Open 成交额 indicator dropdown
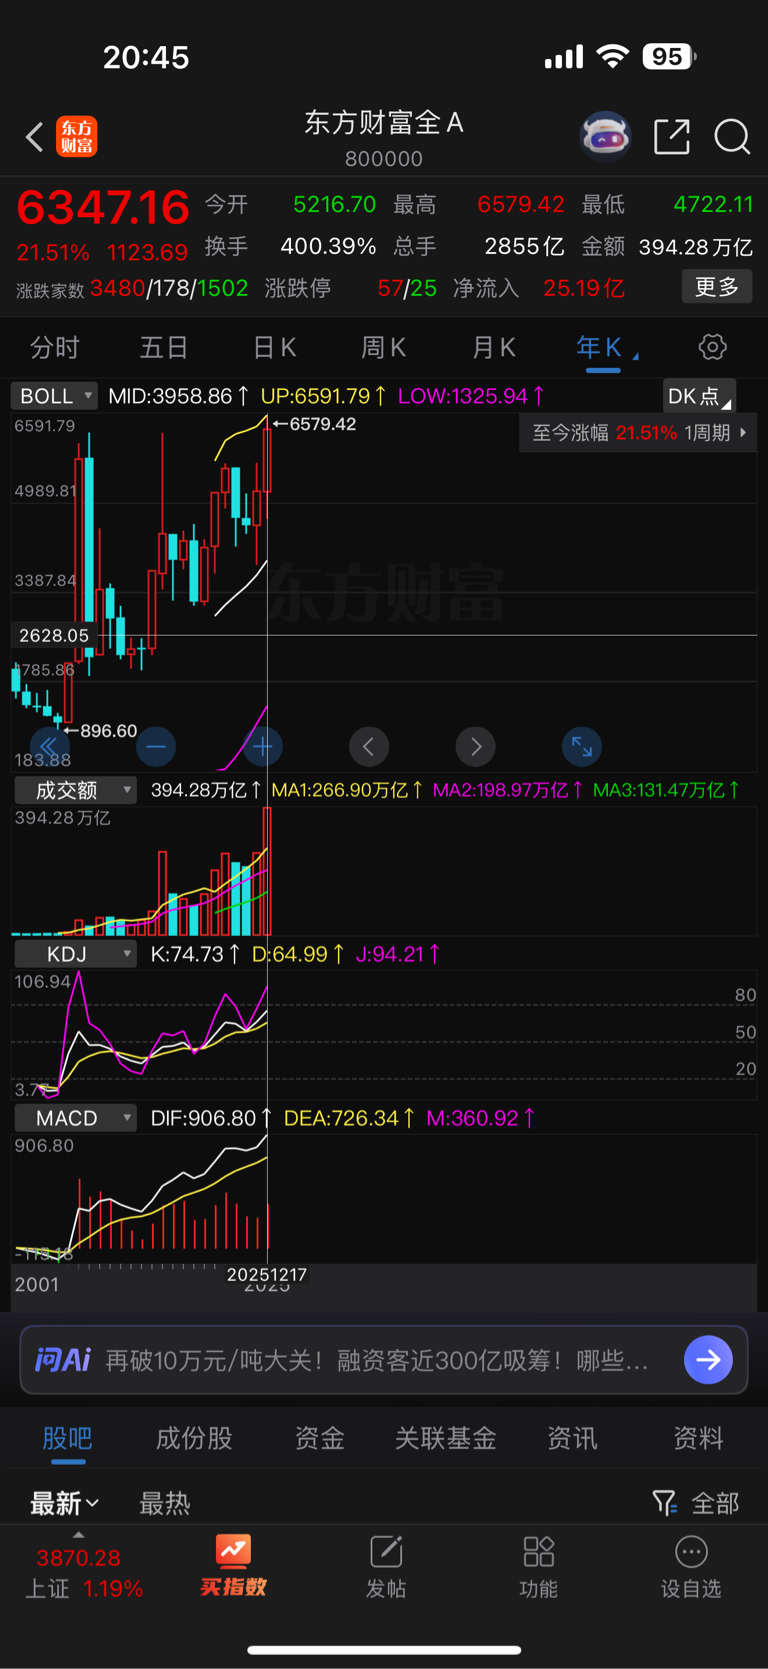 tap(75, 790)
